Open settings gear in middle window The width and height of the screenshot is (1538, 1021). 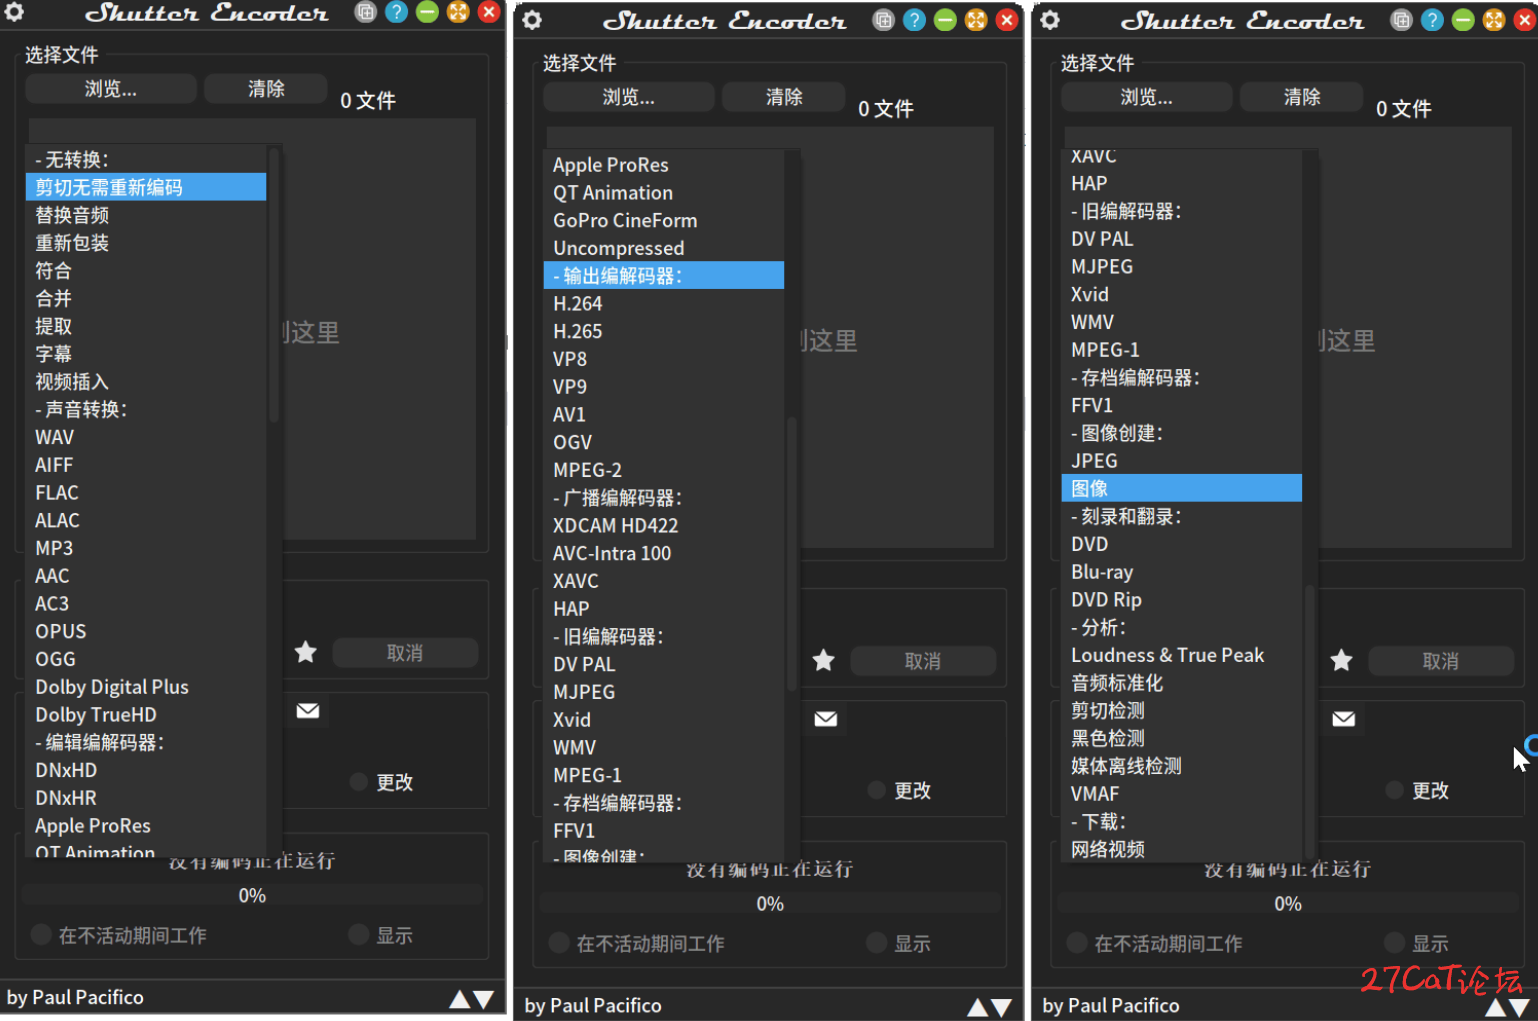532,20
